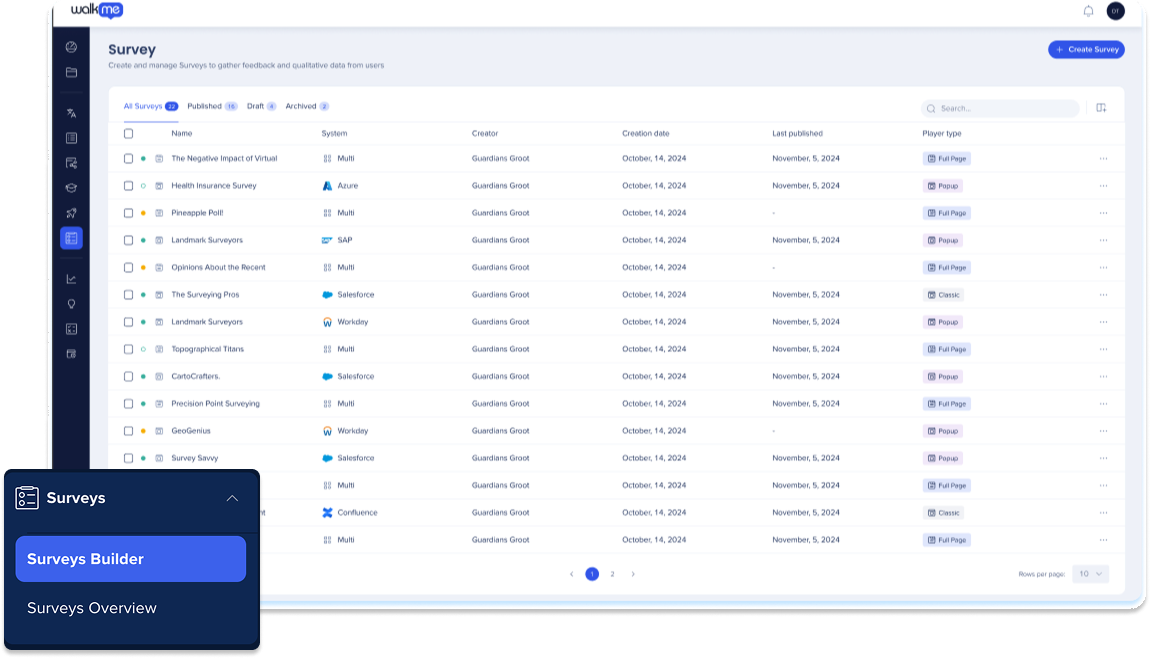Open row options for GeoGenius
Viewport: 1150px width, 658px height.
[1103, 431]
